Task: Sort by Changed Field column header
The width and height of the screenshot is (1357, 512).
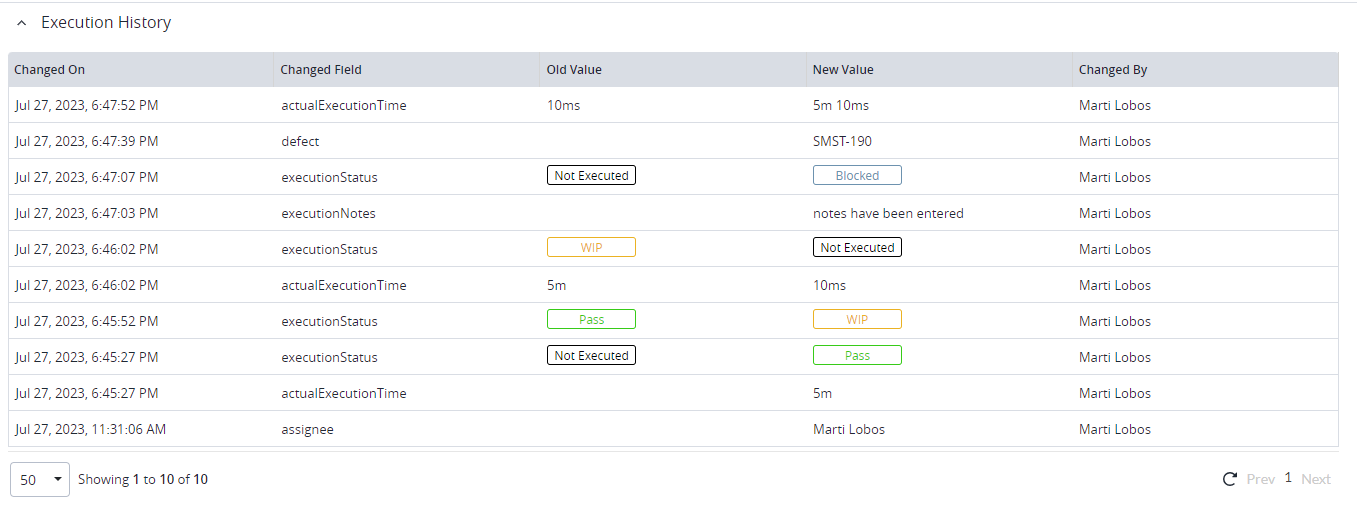Action: coord(321,70)
